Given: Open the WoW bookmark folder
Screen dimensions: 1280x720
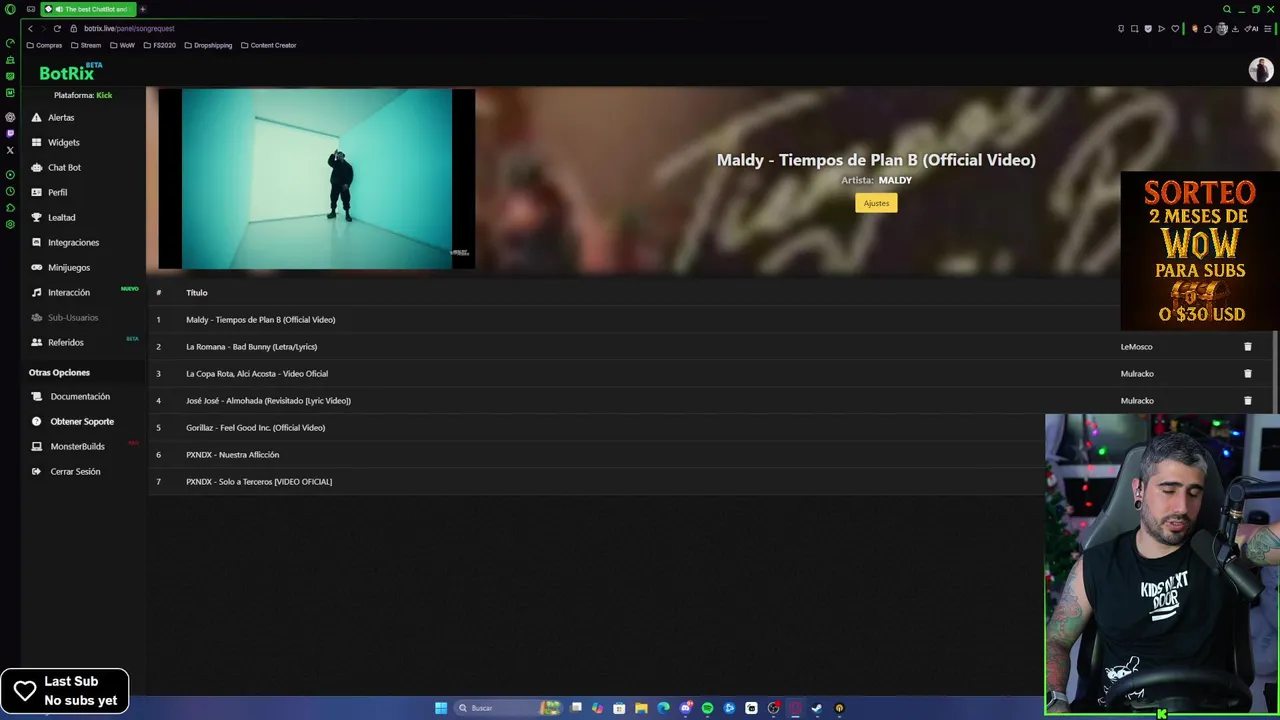Looking at the screenshot, I should click(122, 45).
